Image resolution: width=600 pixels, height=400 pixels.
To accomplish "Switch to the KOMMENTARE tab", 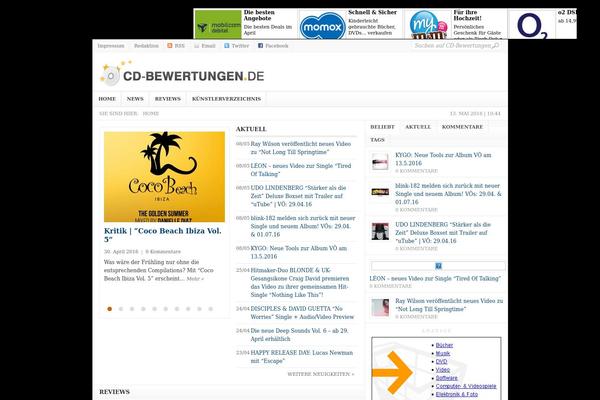I will (462, 127).
